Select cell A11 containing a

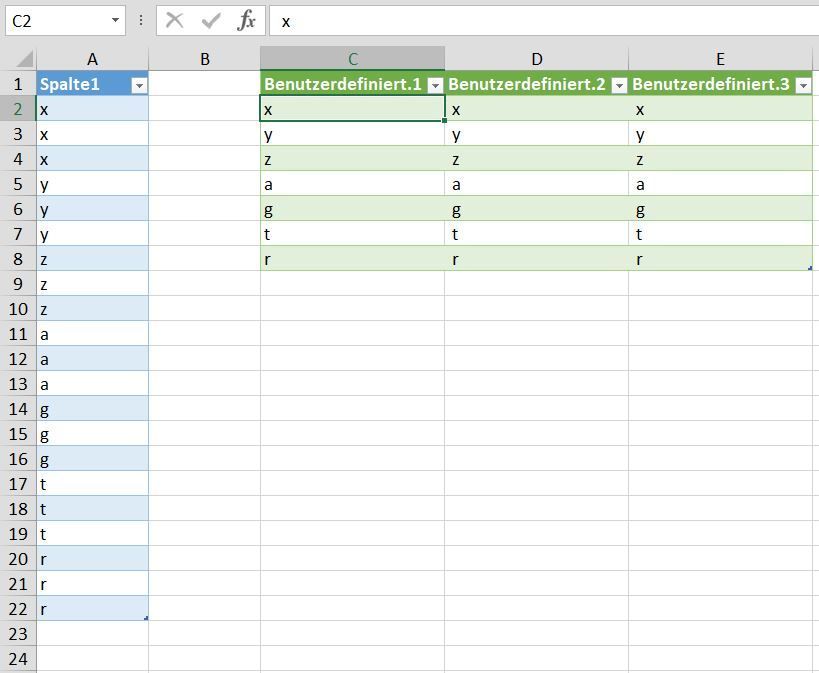tap(92, 334)
